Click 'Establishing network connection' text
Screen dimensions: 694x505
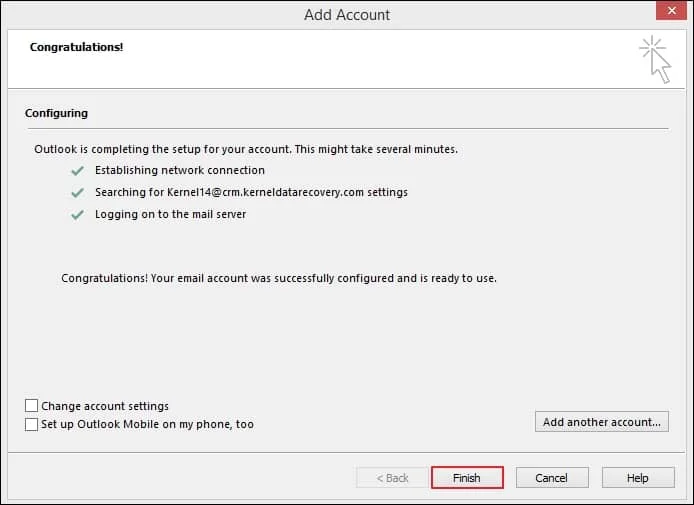[x=180, y=170]
